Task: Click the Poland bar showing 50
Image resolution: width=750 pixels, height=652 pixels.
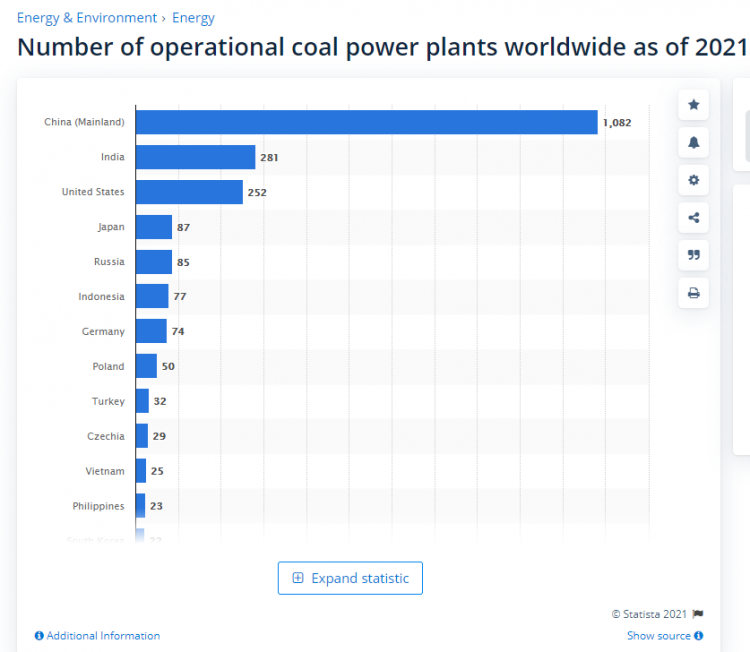Action: pyautogui.click(x=146, y=366)
